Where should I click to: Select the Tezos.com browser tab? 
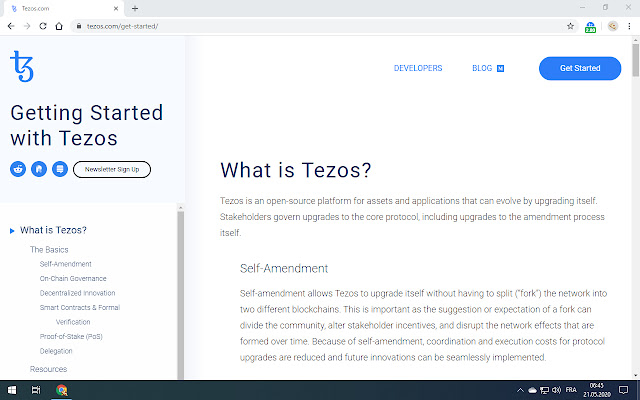pos(63,9)
